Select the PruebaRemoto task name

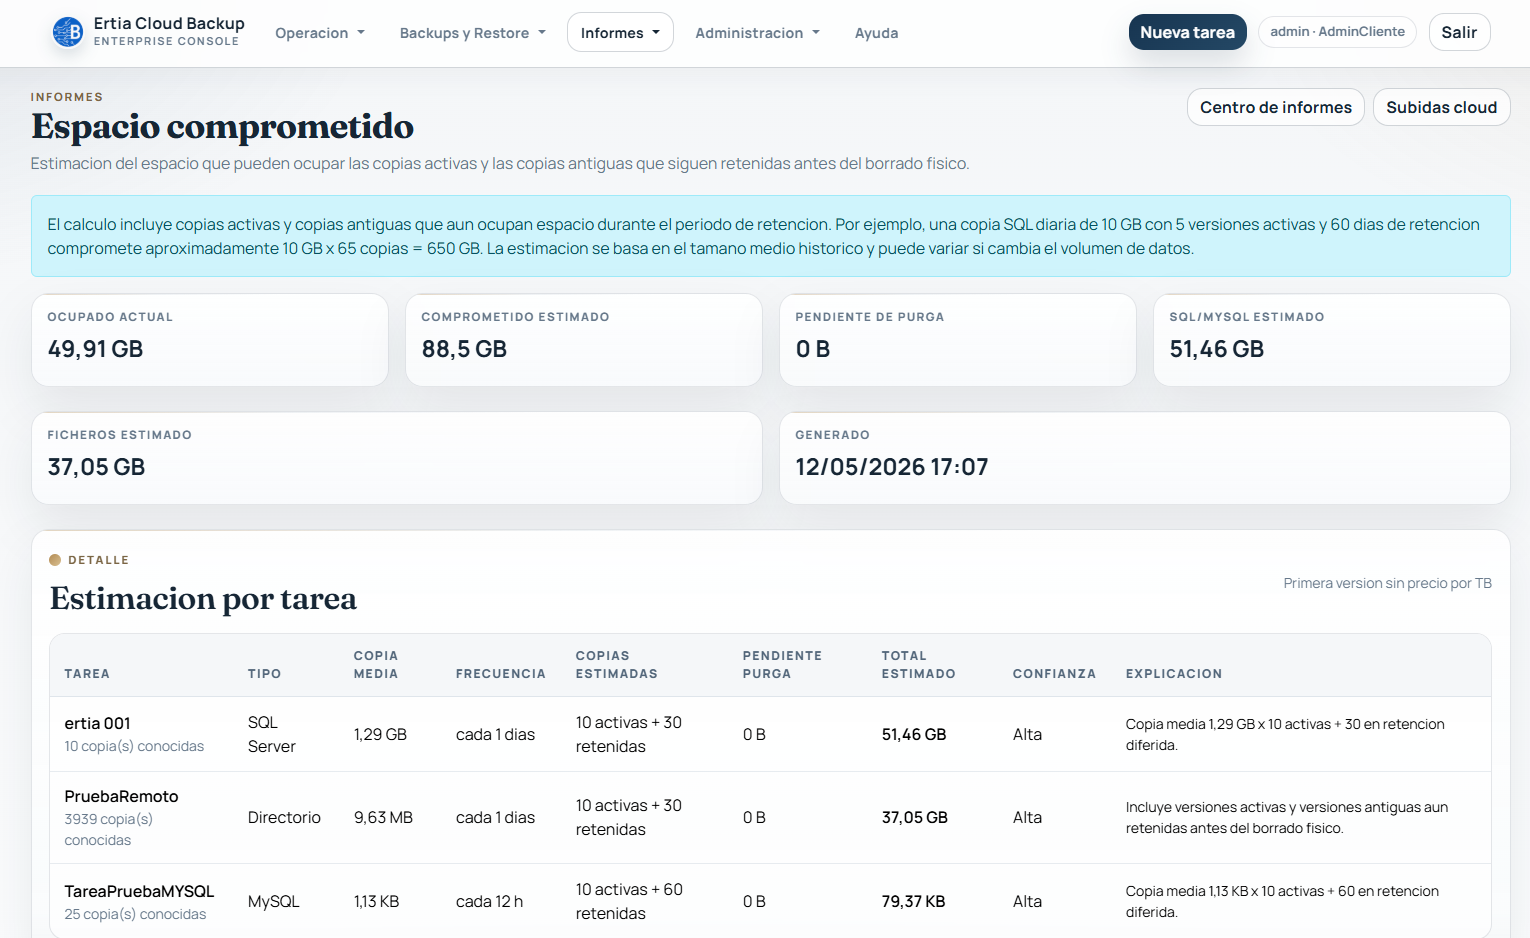121,796
